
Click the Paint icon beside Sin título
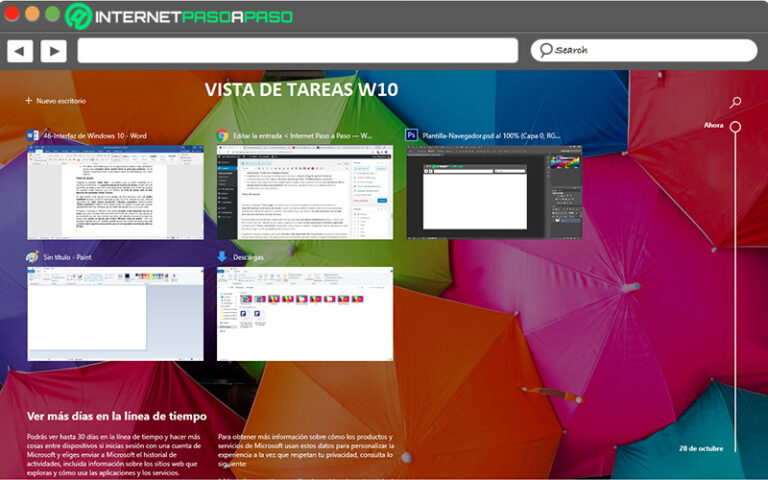point(33,257)
